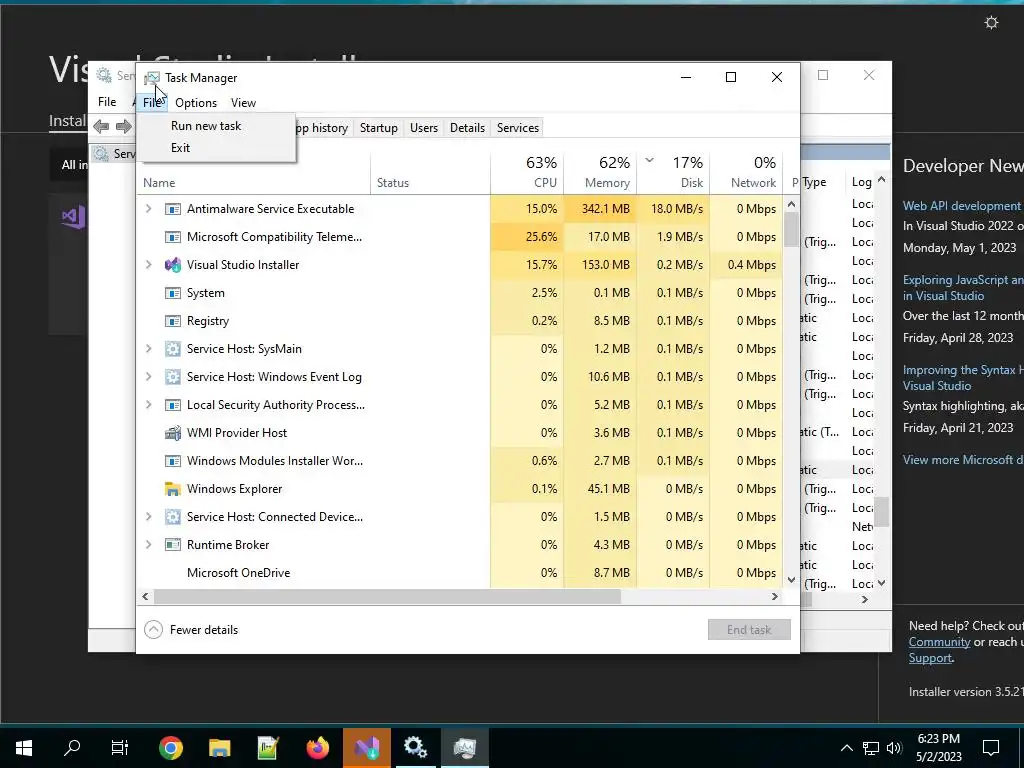Sort processes by CPU column header
Viewport: 1024px width, 768px height.
(527, 172)
